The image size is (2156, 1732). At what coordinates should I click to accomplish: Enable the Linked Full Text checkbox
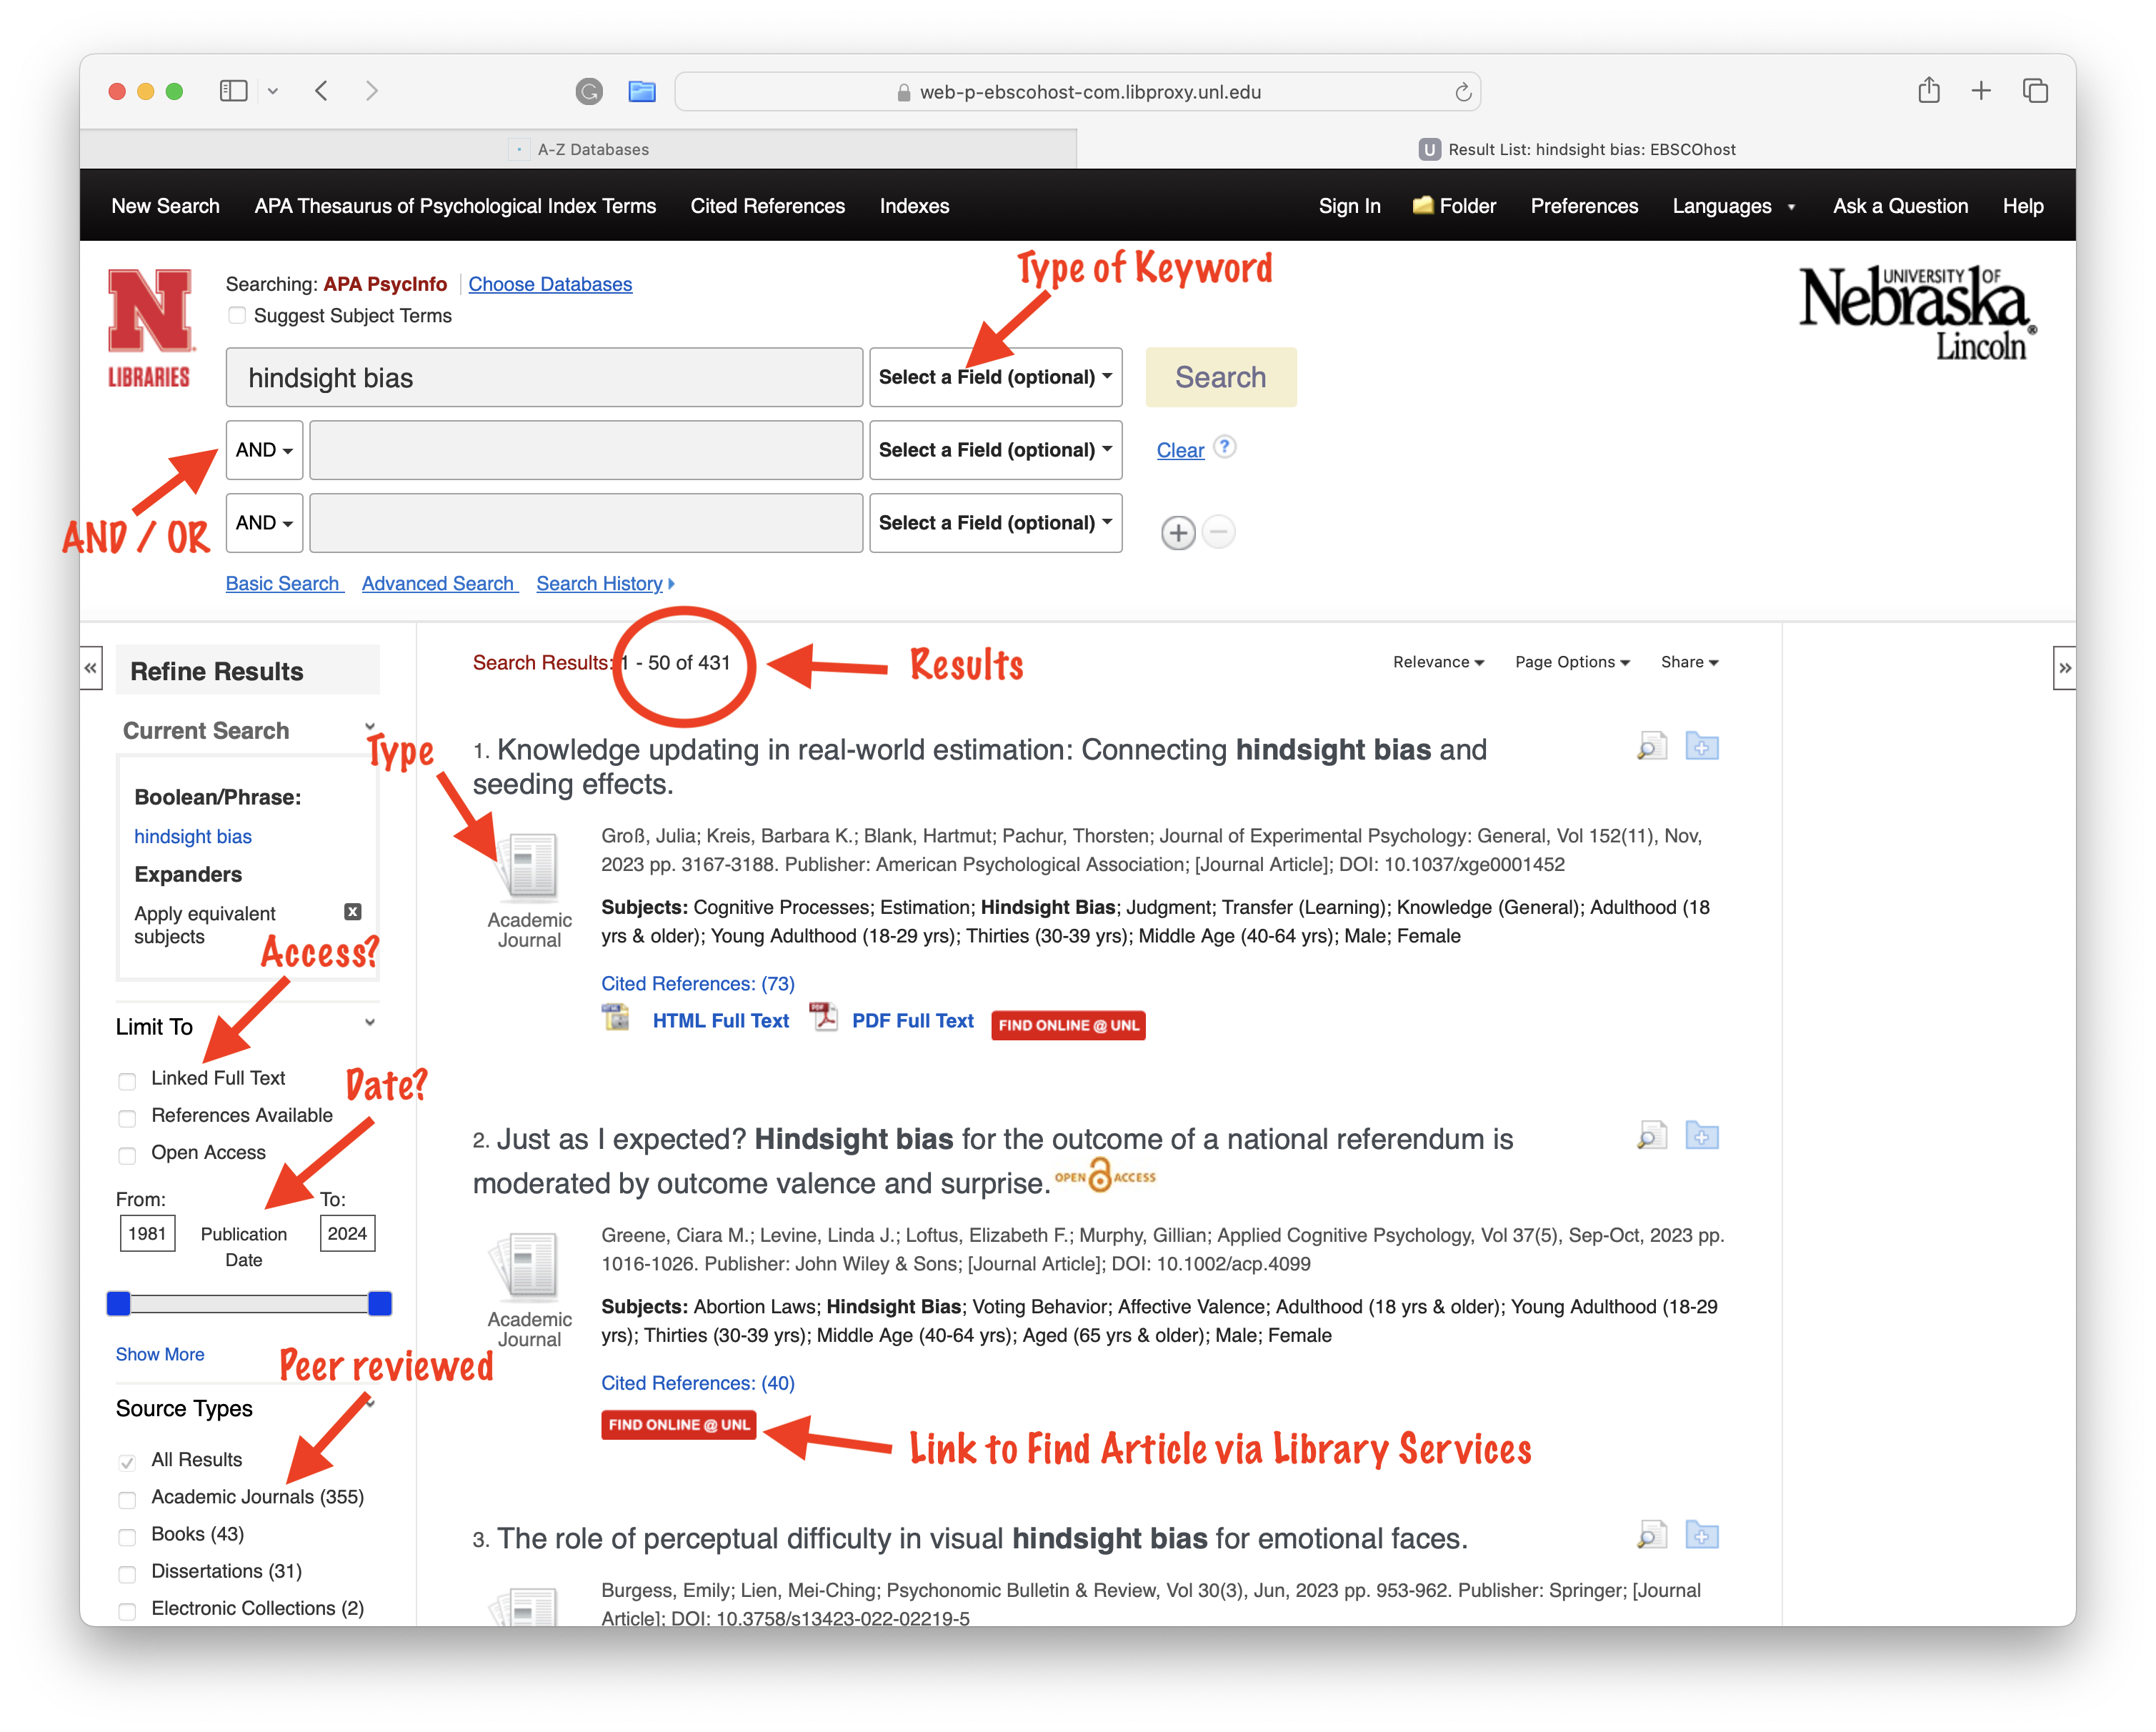click(x=127, y=1081)
